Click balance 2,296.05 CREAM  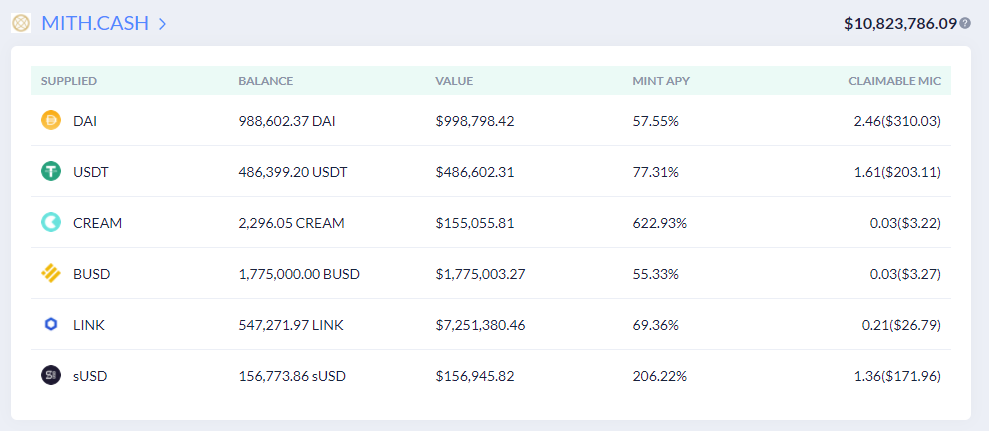click(x=291, y=223)
